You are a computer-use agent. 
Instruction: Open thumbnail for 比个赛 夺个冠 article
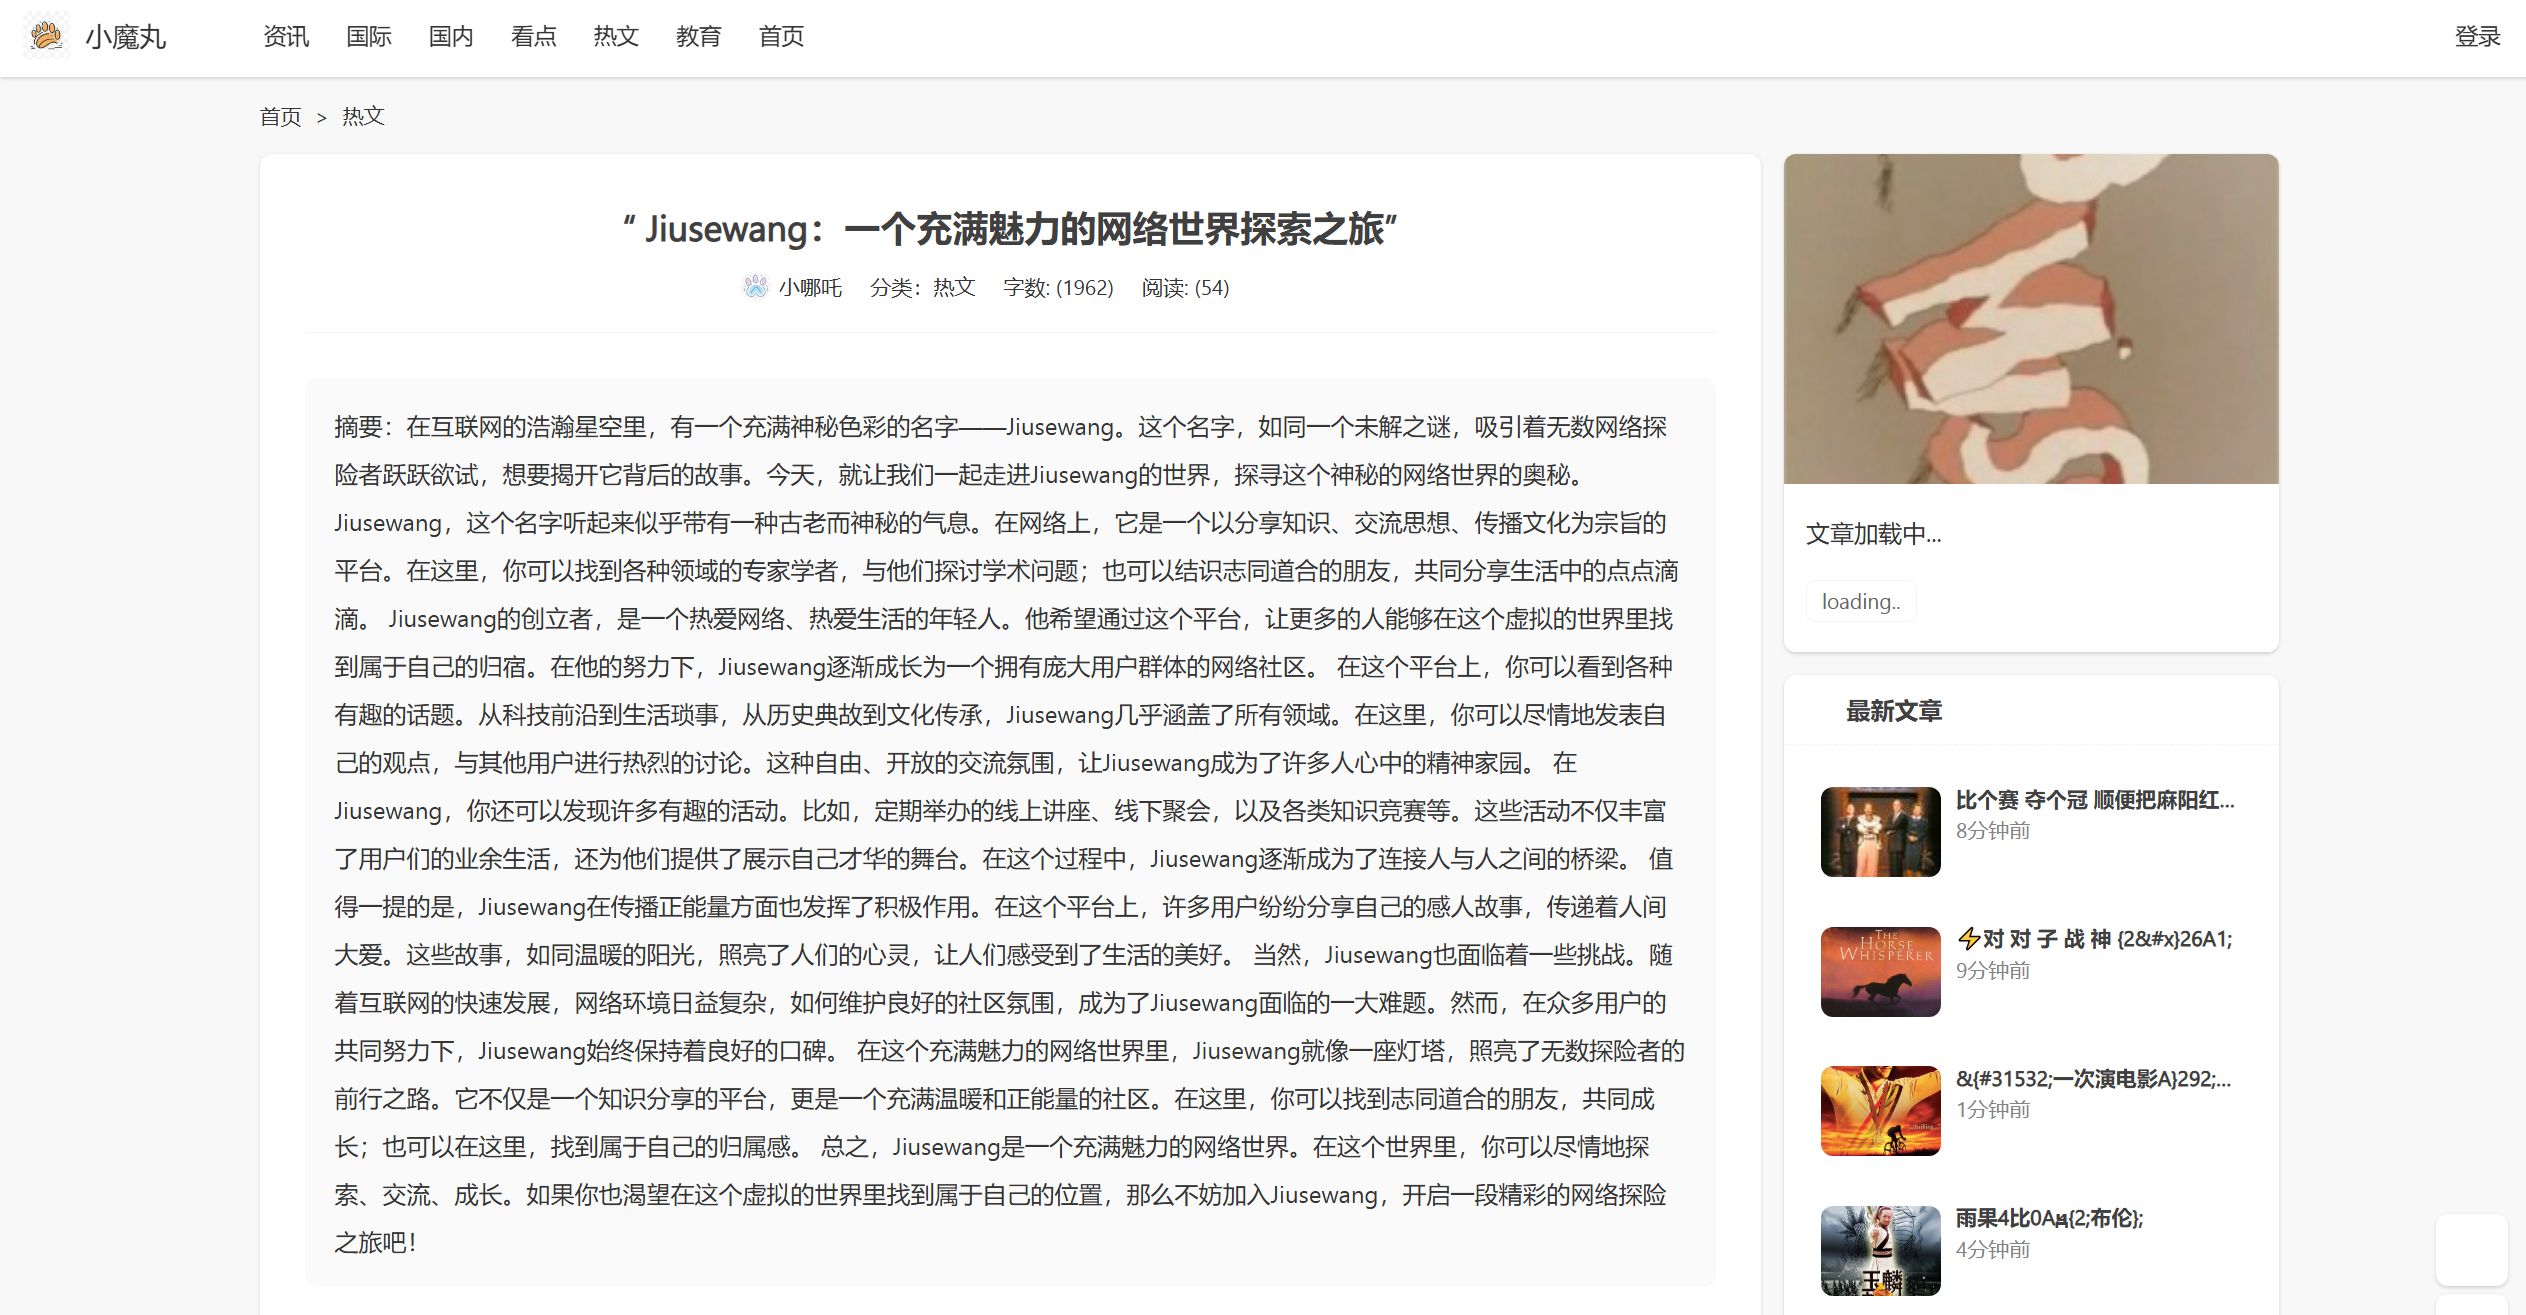1881,832
